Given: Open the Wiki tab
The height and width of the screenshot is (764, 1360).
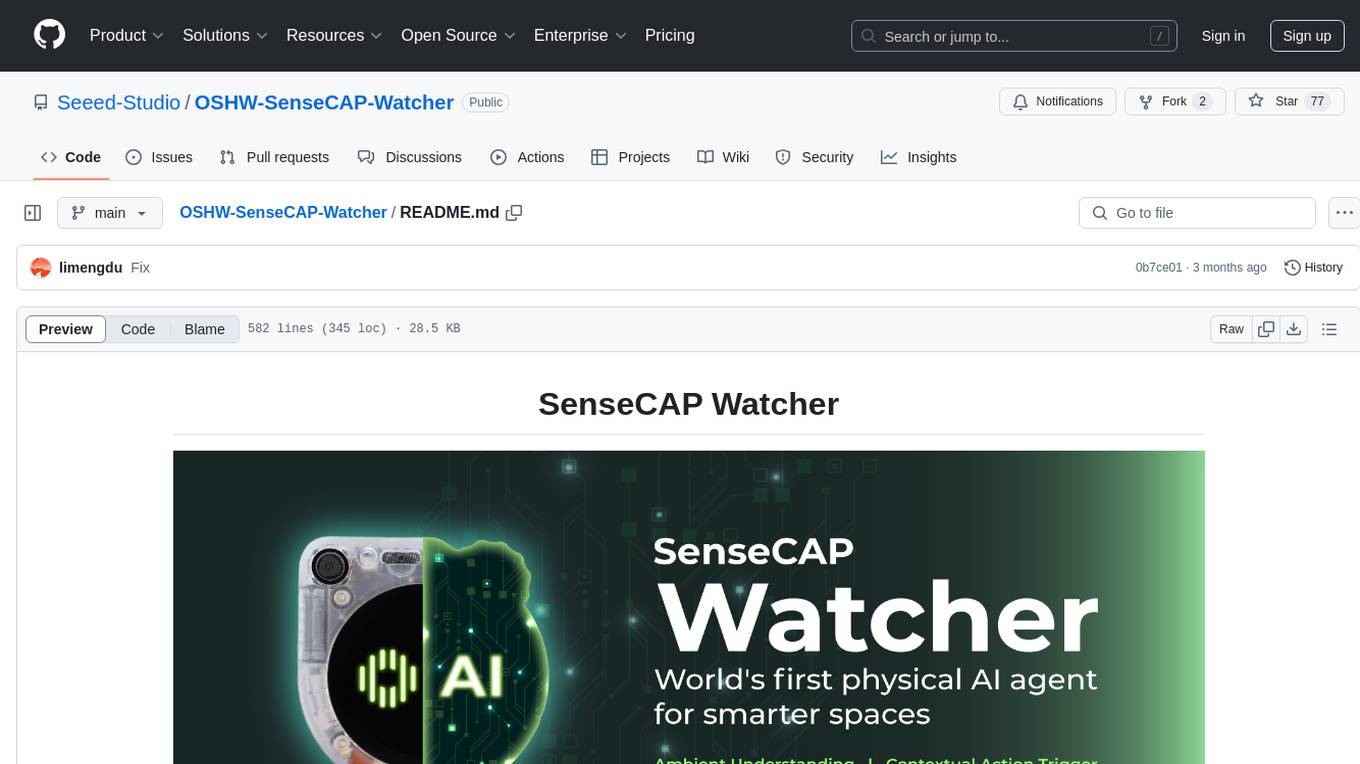Looking at the screenshot, I should (x=723, y=157).
